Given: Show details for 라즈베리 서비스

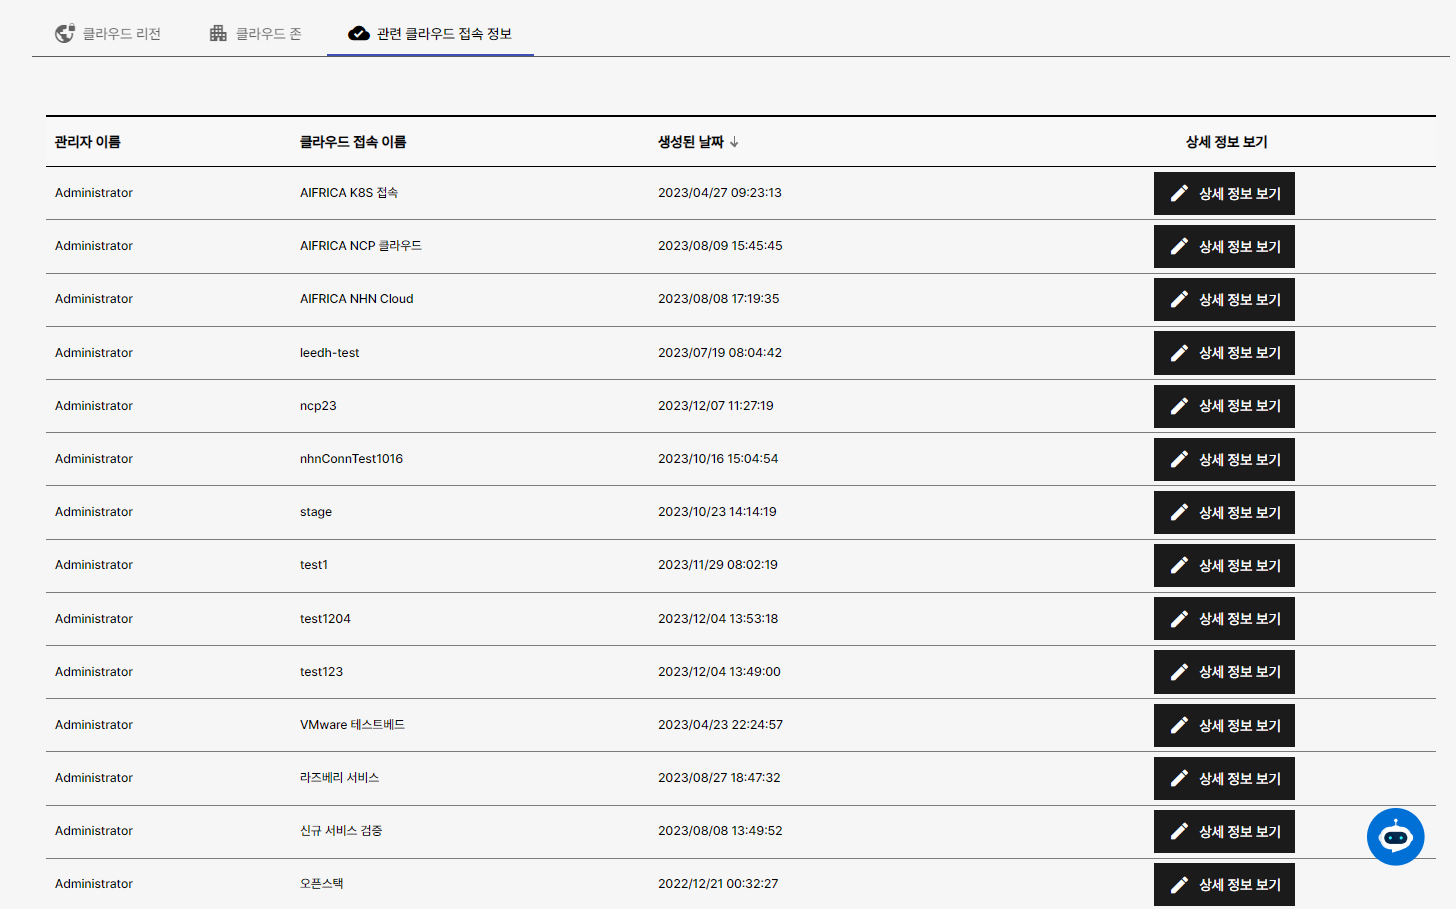Looking at the screenshot, I should tap(1224, 778).
